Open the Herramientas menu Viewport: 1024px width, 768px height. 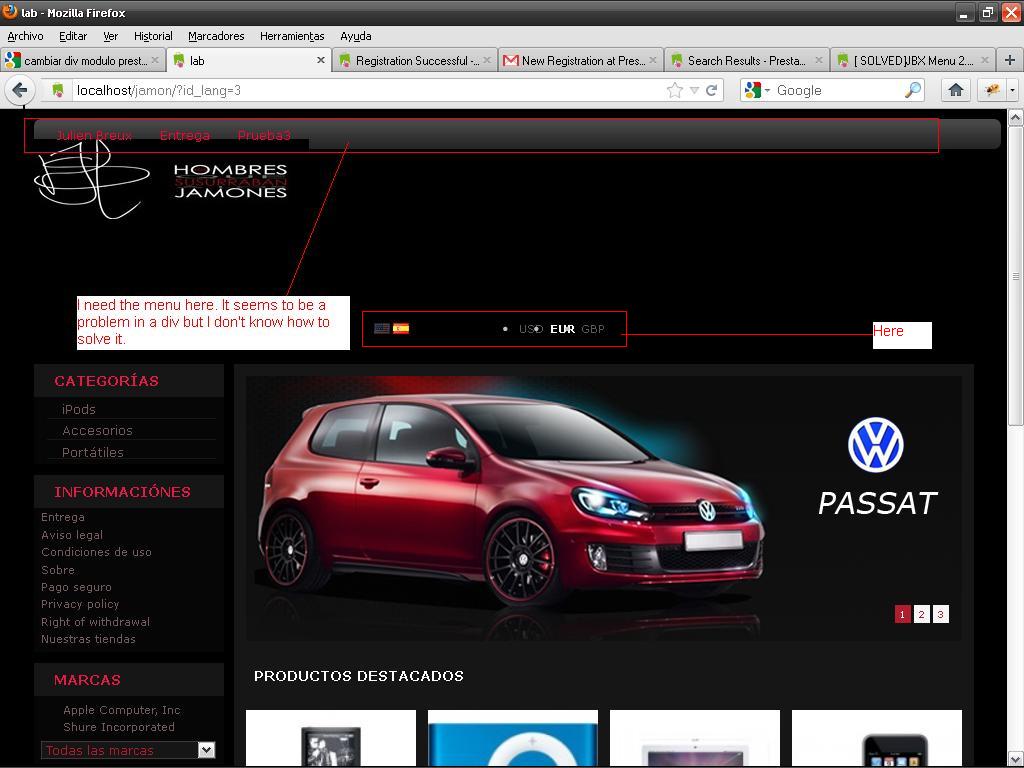292,36
